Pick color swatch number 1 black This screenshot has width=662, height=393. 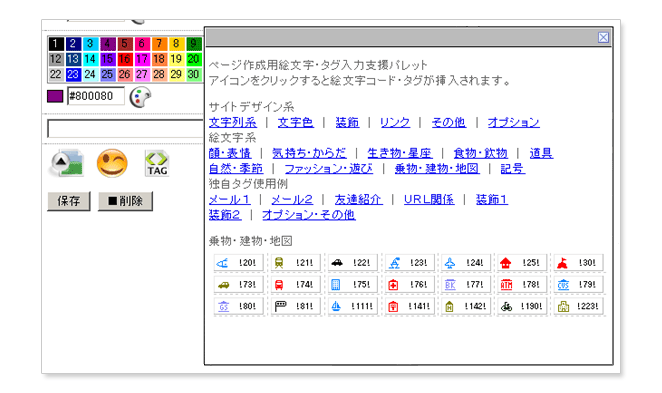(56, 43)
